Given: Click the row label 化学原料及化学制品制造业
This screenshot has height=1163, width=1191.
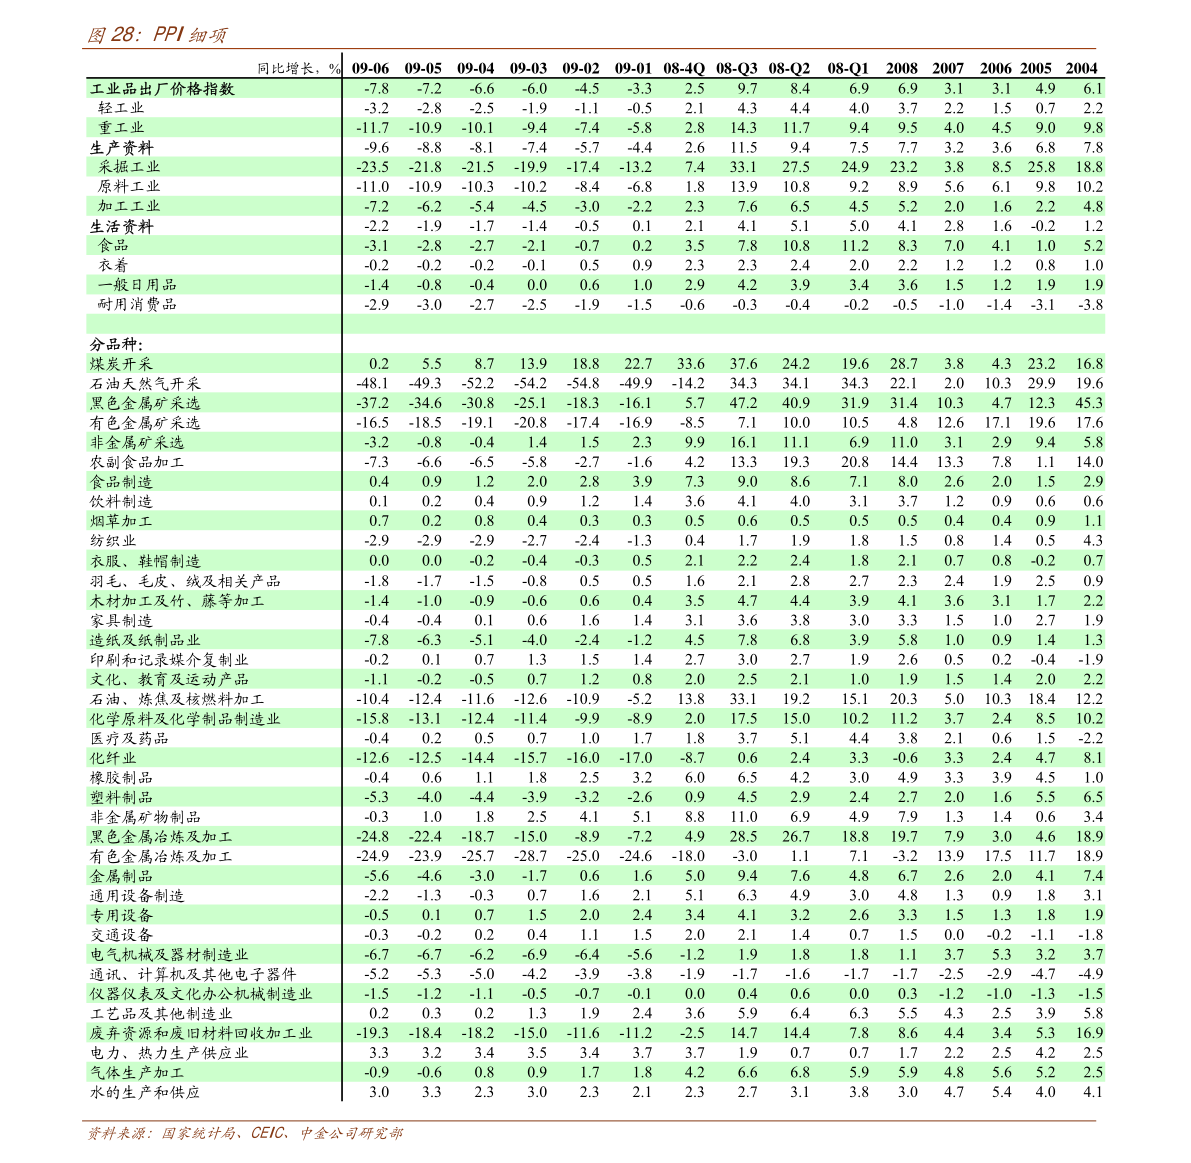Looking at the screenshot, I should (185, 719).
